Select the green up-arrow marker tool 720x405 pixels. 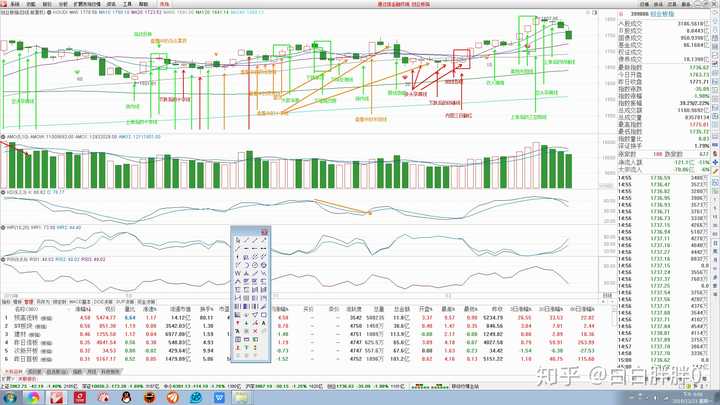tap(246, 323)
